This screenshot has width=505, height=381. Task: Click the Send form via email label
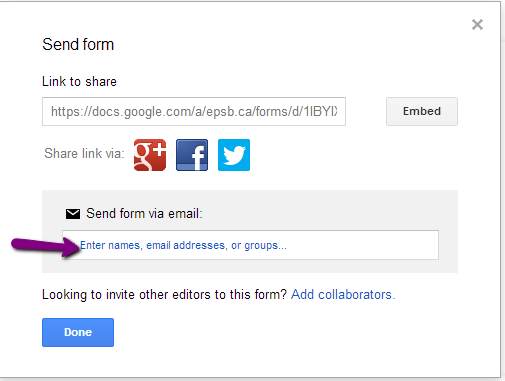tap(144, 214)
